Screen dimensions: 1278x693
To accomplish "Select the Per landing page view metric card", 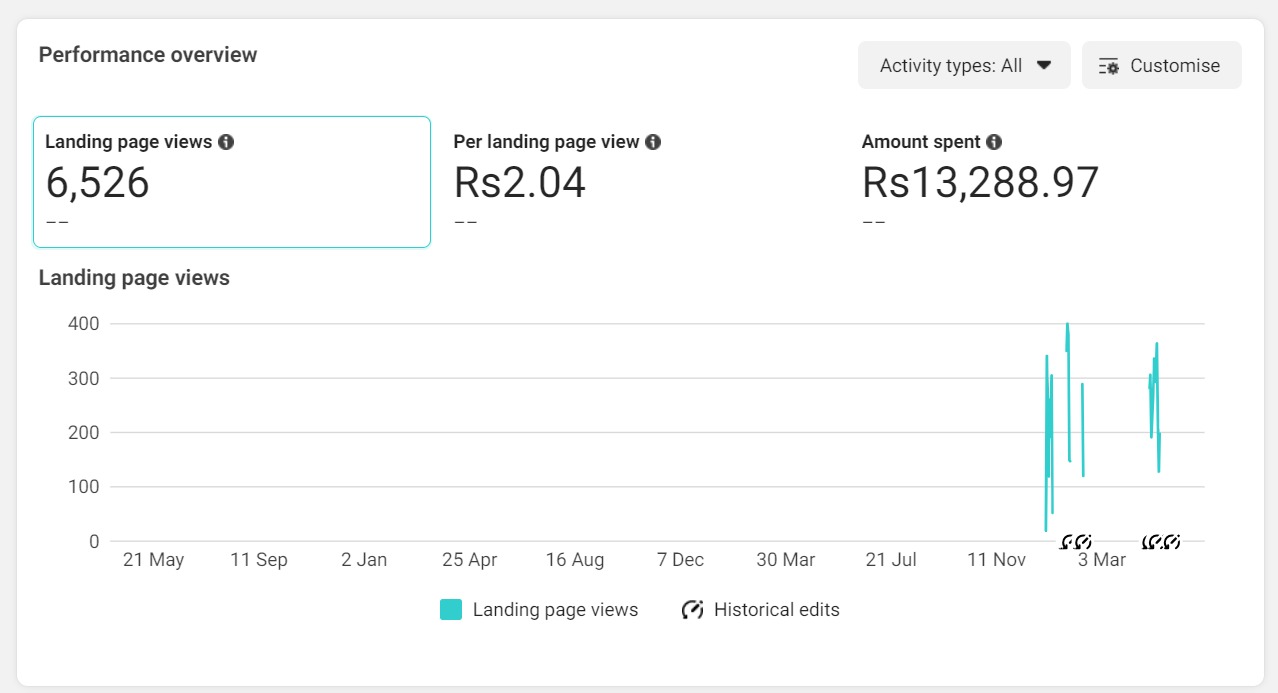I will [640, 182].
